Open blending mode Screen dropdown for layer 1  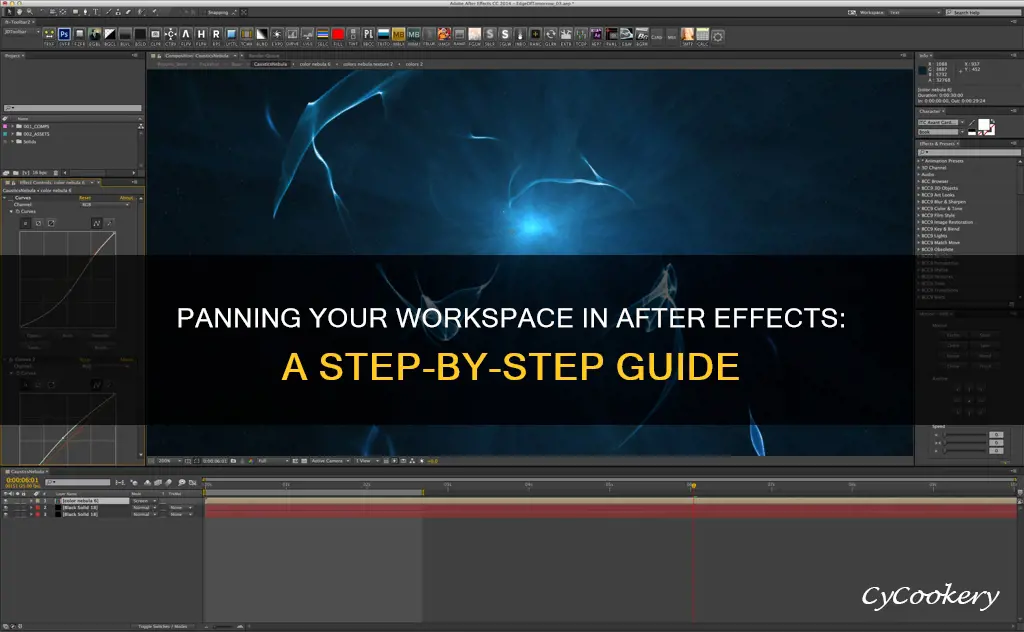pyautogui.click(x=144, y=501)
